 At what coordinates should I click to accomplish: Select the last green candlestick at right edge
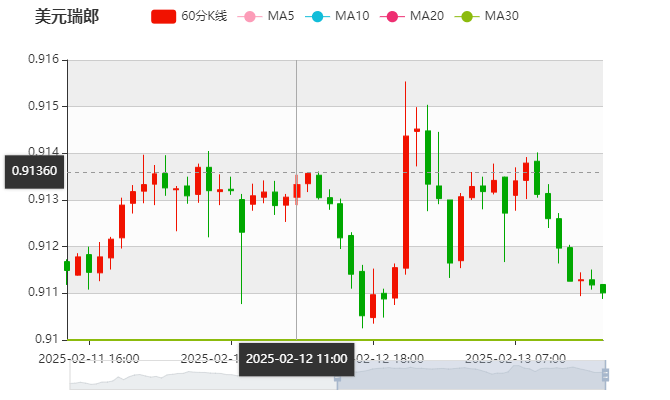click(x=602, y=289)
